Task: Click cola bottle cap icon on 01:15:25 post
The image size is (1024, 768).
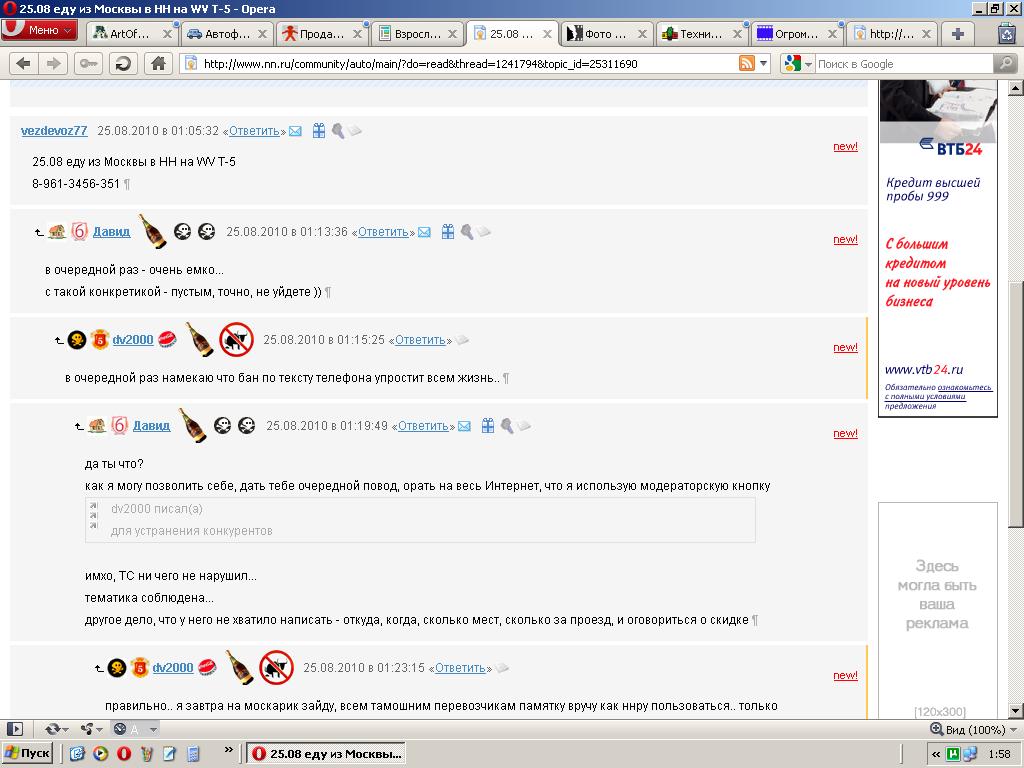Action: pyautogui.click(x=167, y=339)
